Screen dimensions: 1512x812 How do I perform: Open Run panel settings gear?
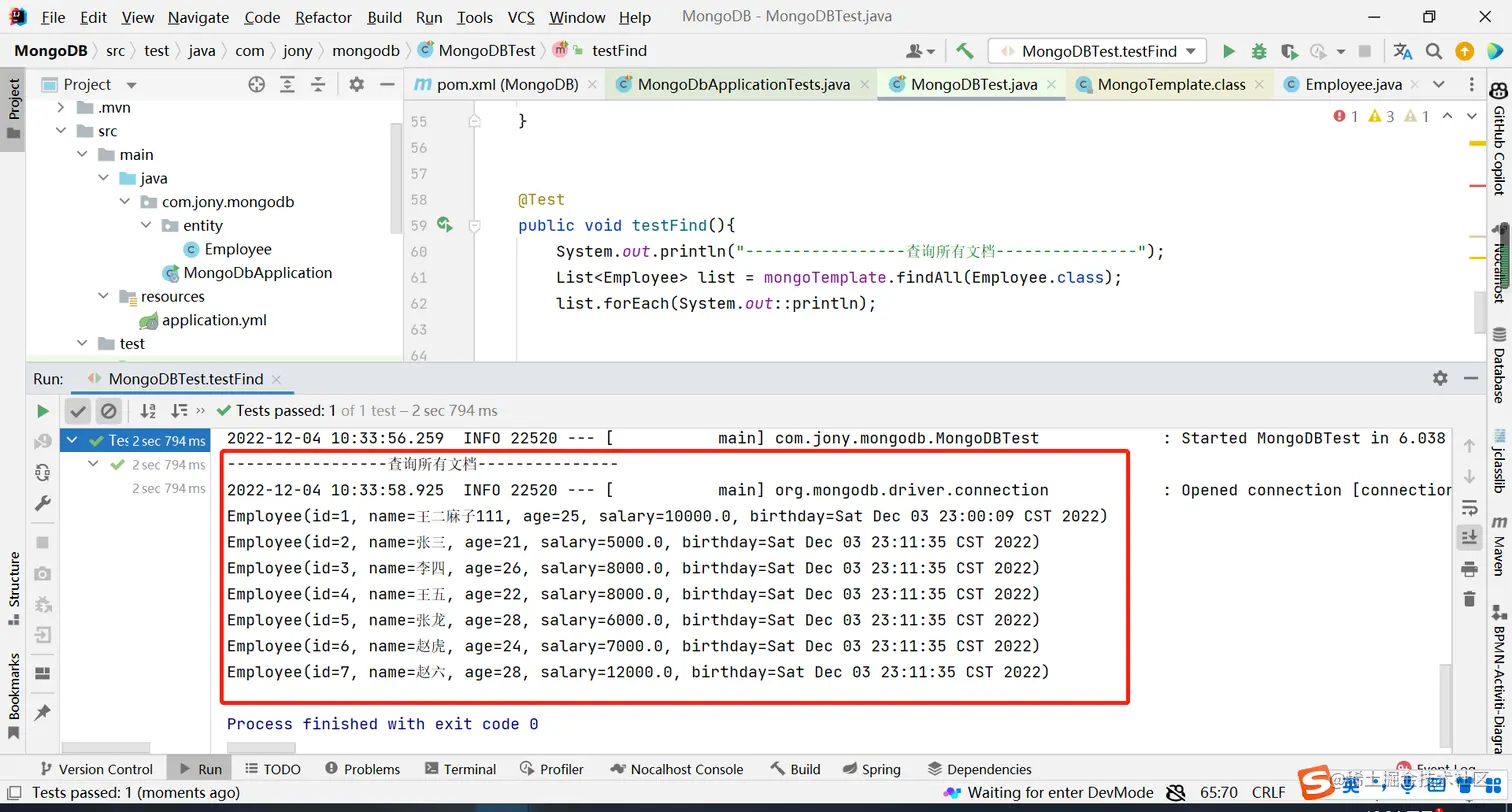(1440, 378)
